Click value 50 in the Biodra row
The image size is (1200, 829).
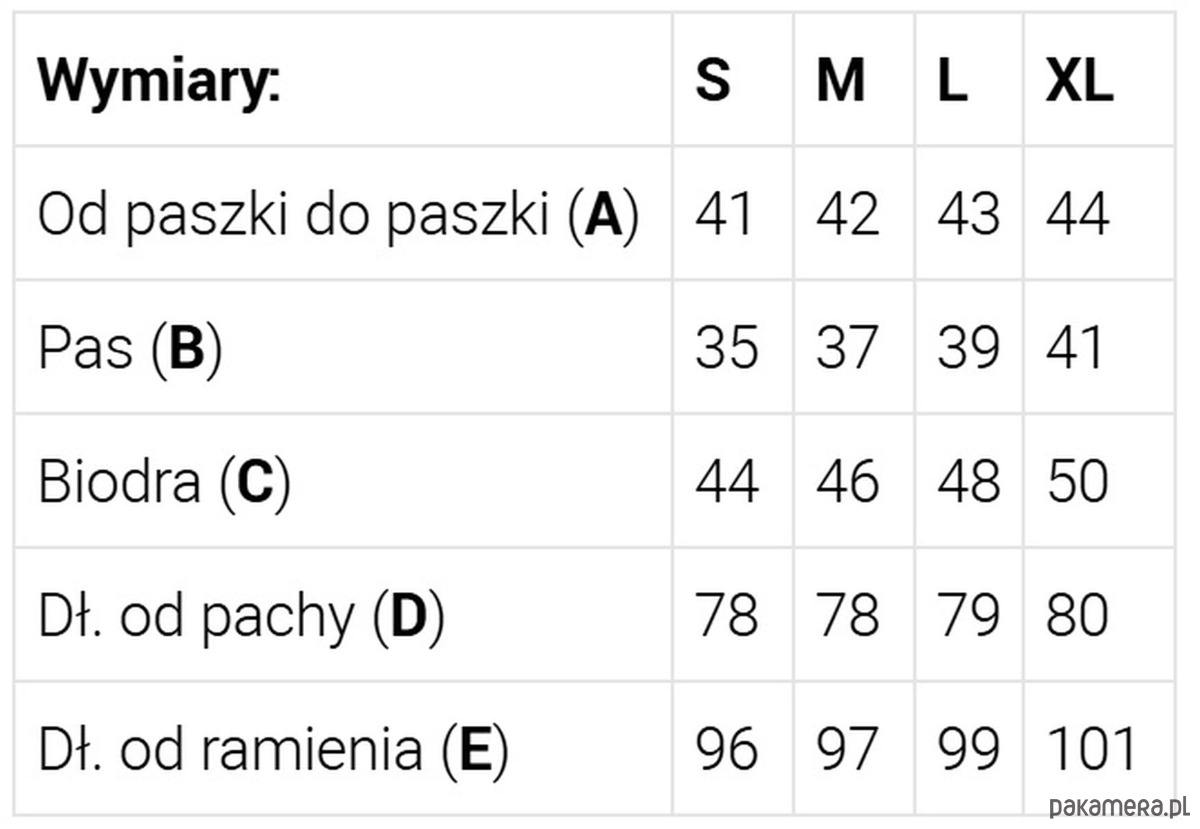[1078, 482]
